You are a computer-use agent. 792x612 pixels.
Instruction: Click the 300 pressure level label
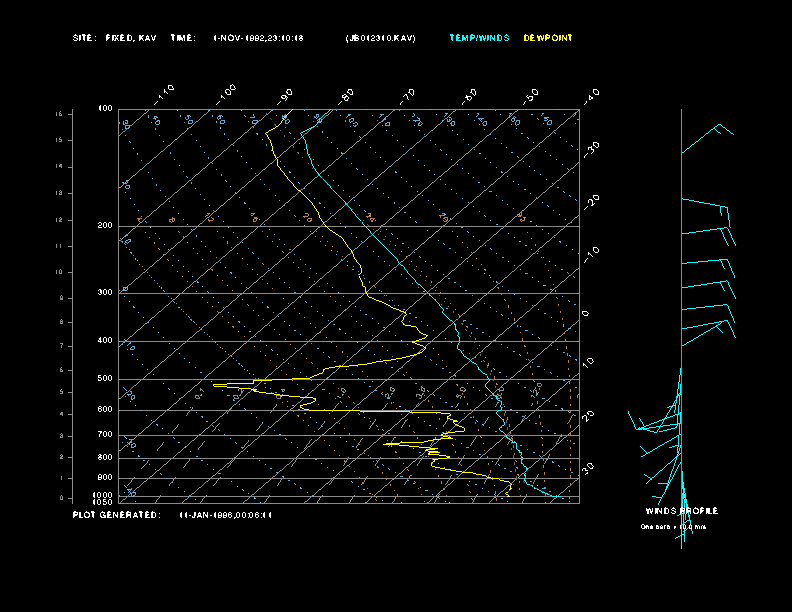coord(105,292)
